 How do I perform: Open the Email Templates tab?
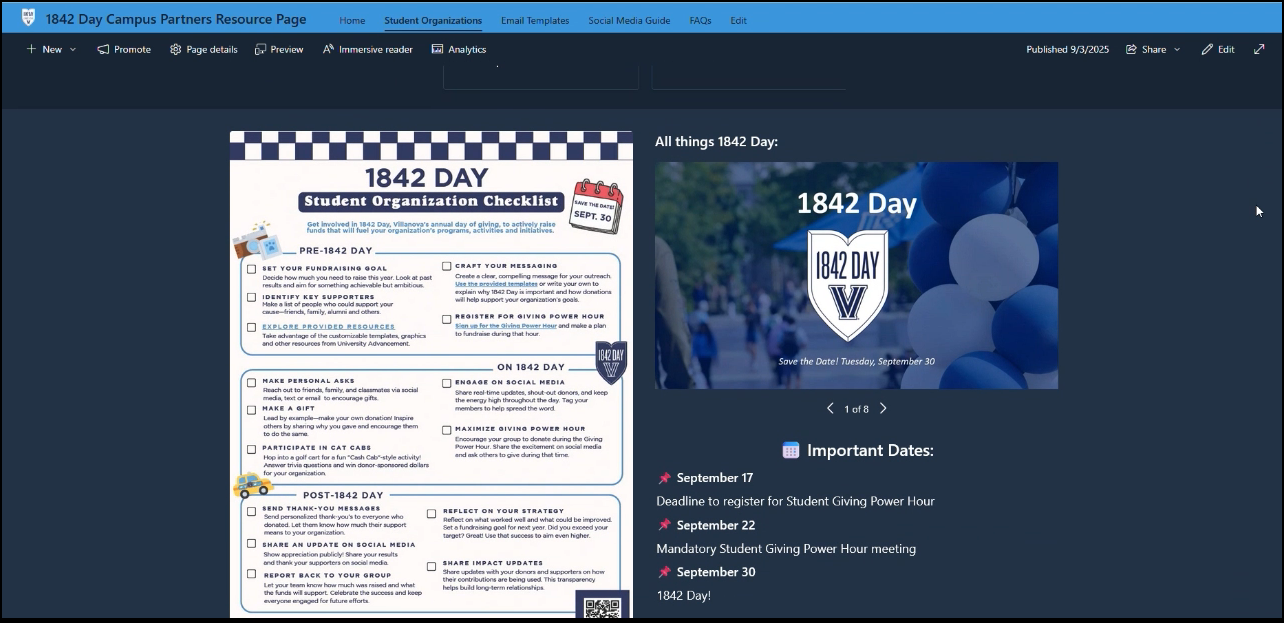(x=535, y=20)
